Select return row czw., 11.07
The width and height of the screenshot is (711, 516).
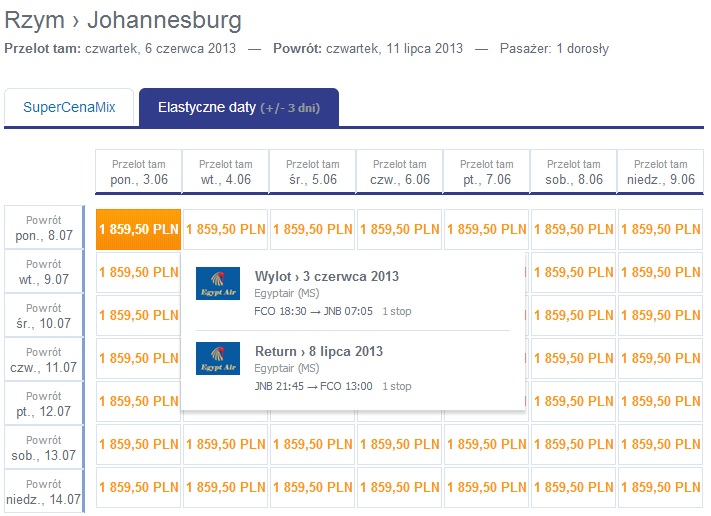point(44,359)
